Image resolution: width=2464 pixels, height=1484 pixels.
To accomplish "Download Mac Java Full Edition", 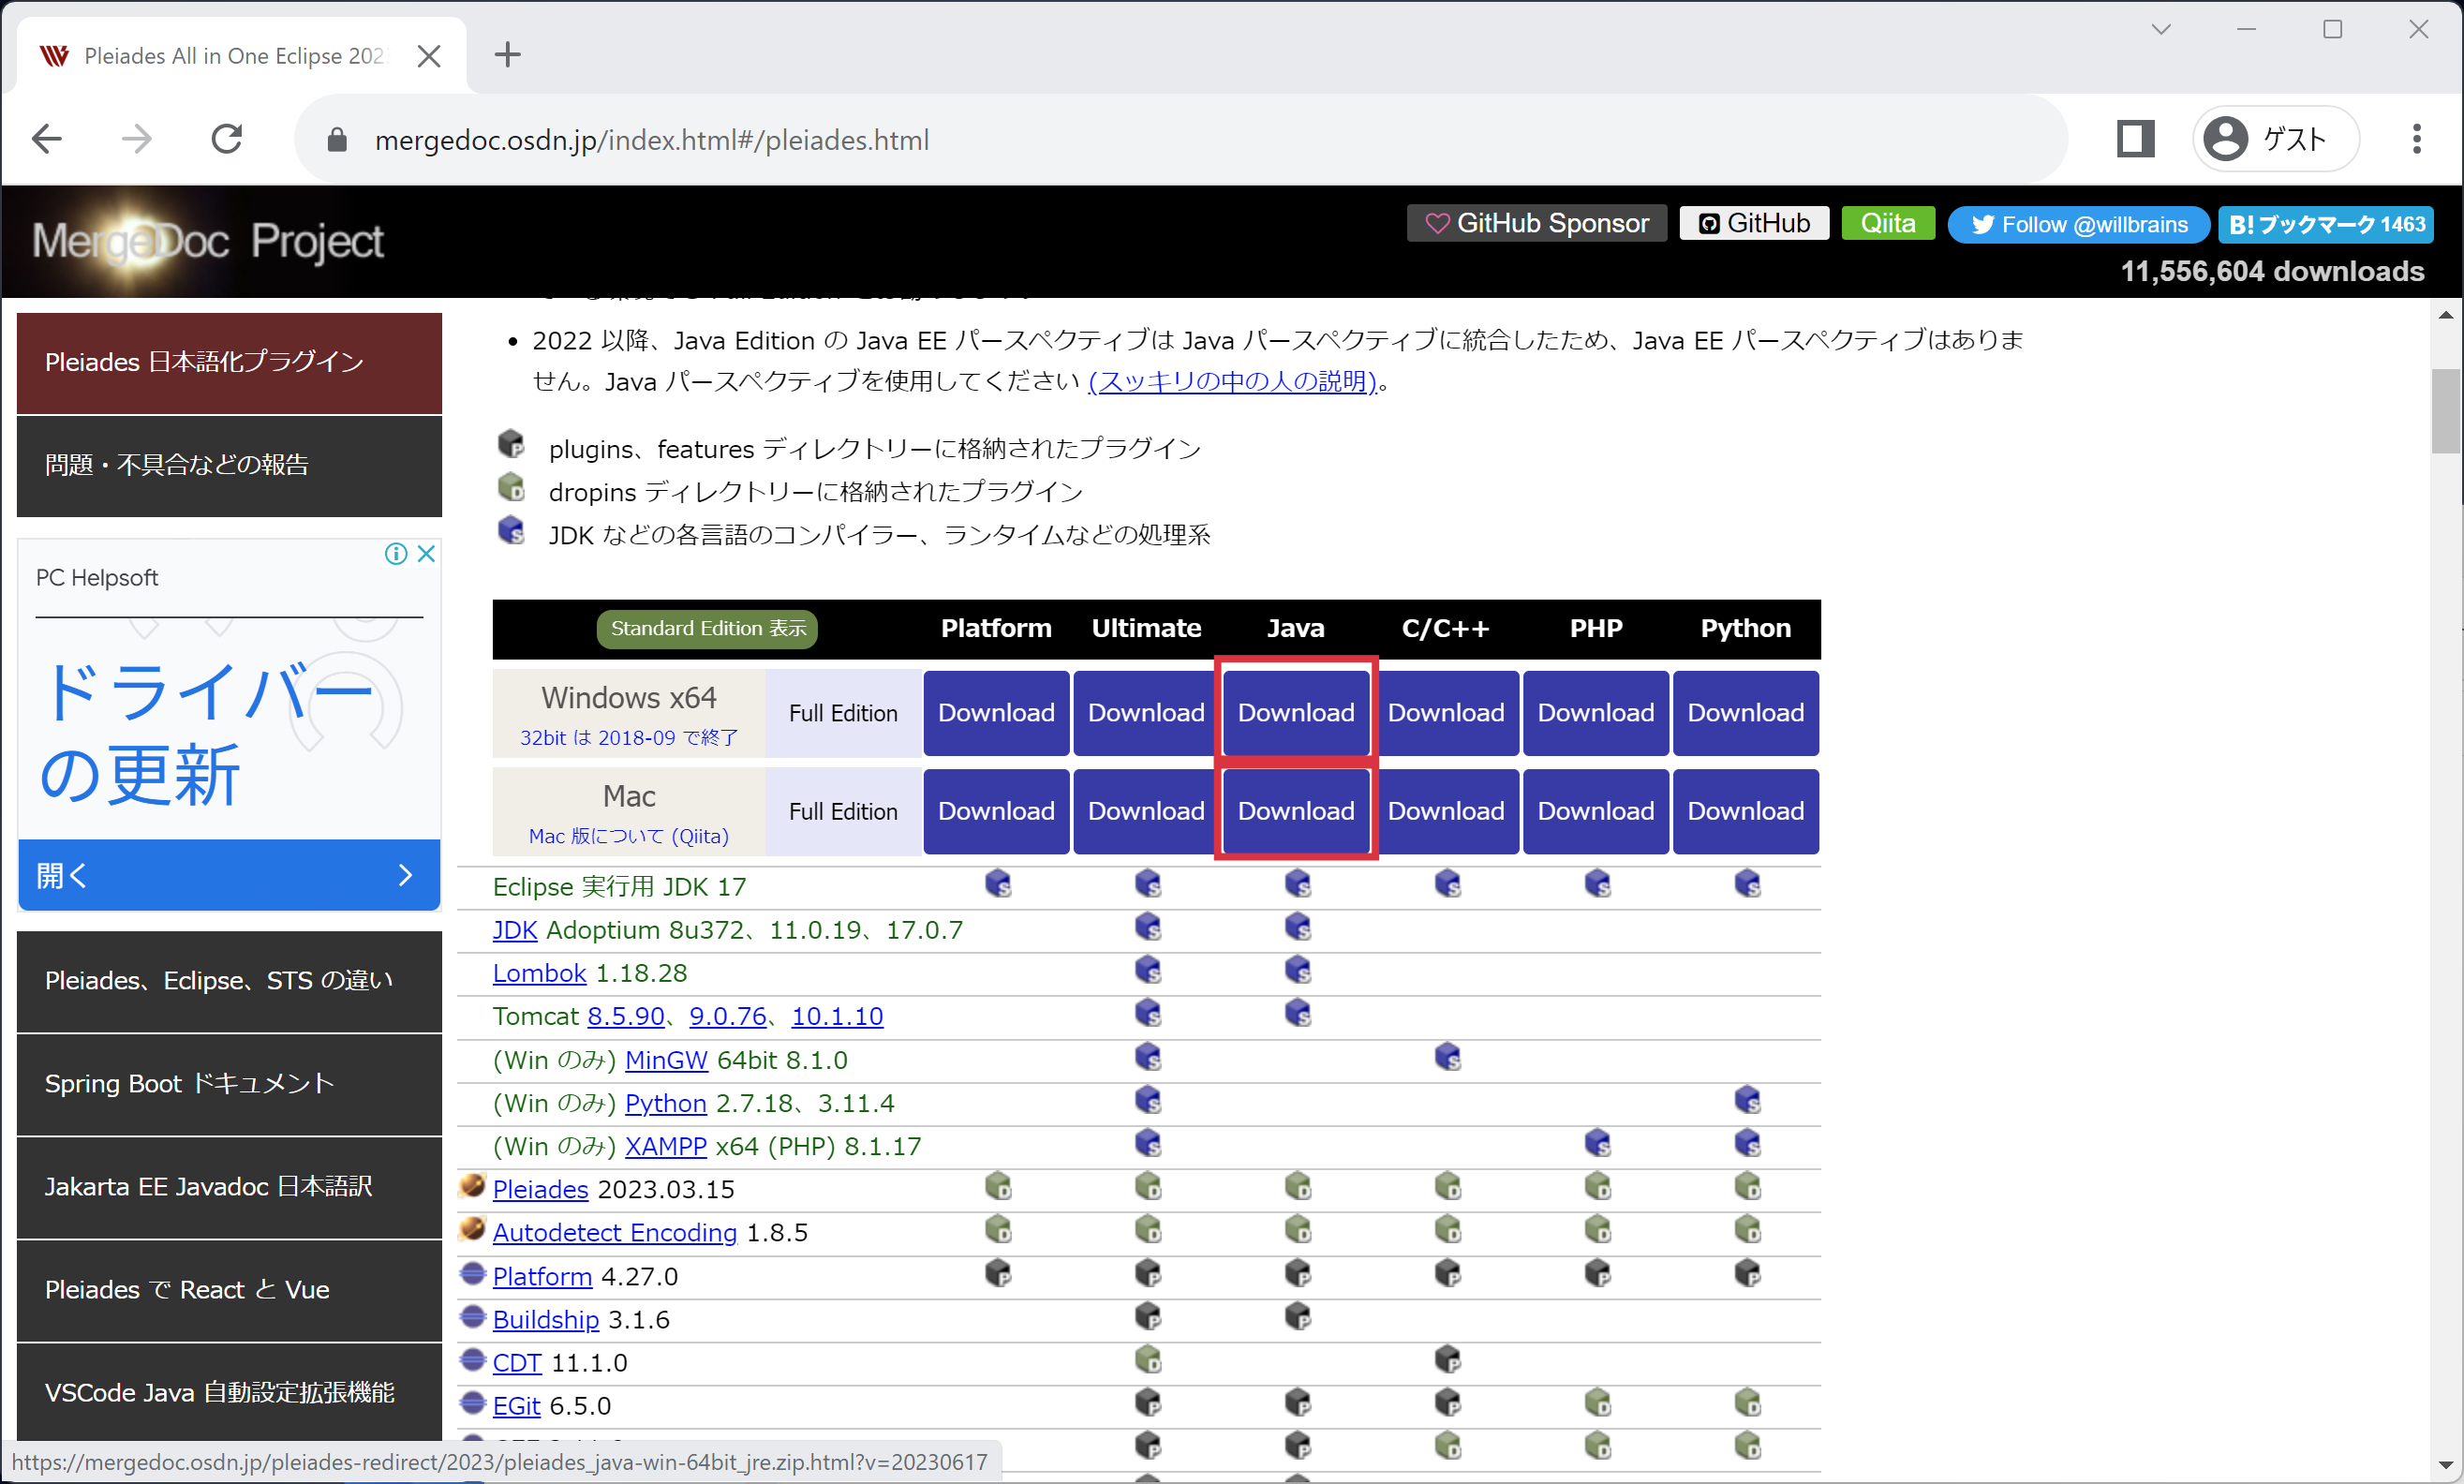I will (x=1296, y=811).
